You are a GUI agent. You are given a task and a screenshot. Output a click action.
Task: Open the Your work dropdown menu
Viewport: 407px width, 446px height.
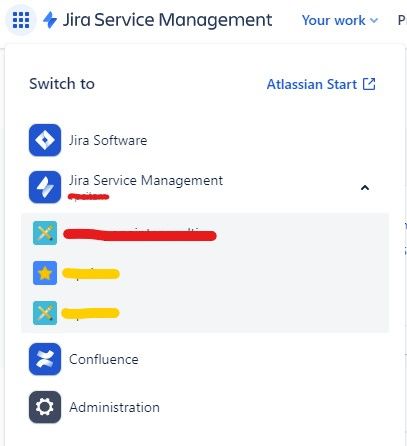point(340,20)
